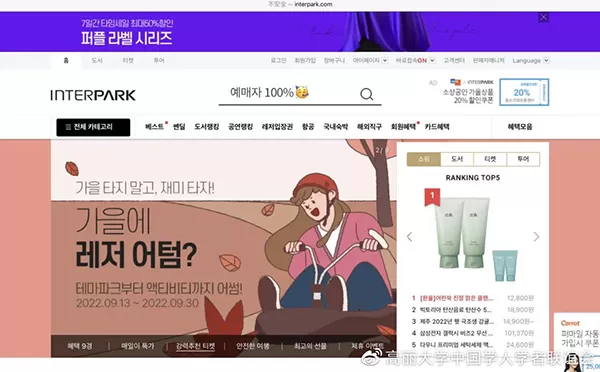Open 회원혜택 in the main menu
Viewport: 600px width, 372px height.
(x=403, y=127)
